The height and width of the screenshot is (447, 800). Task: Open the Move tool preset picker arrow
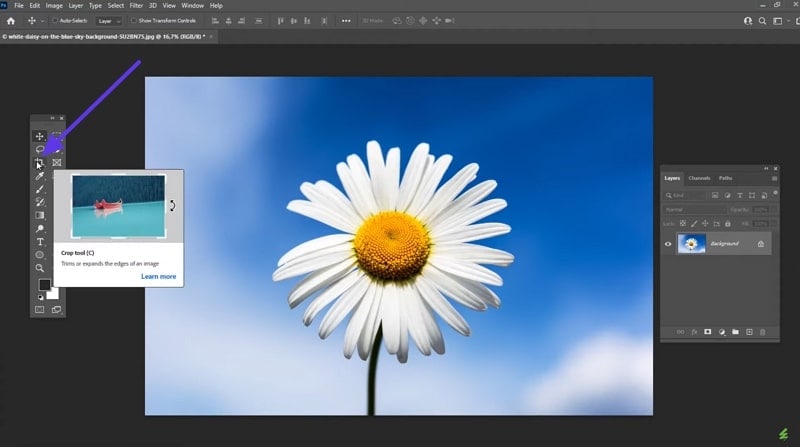tap(42, 21)
